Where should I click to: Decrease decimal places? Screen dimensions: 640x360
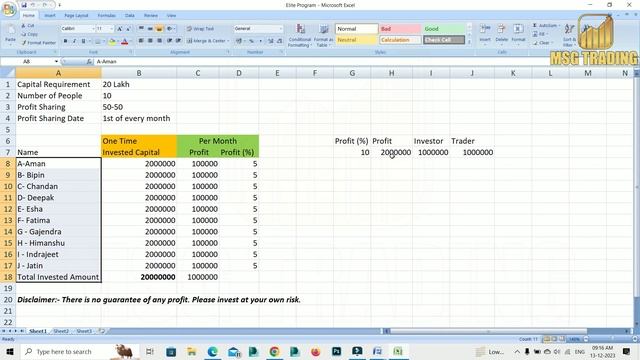pyautogui.click(x=280, y=41)
